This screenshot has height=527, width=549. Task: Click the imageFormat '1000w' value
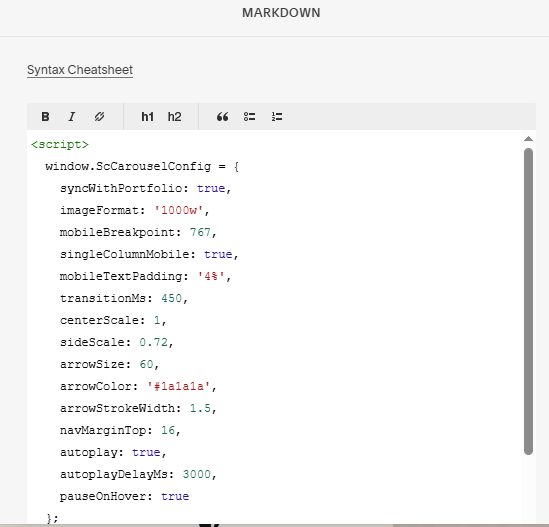coord(179,210)
